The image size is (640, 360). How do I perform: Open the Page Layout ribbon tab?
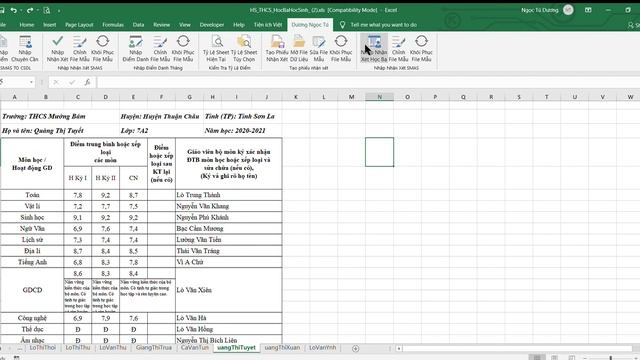[79, 25]
